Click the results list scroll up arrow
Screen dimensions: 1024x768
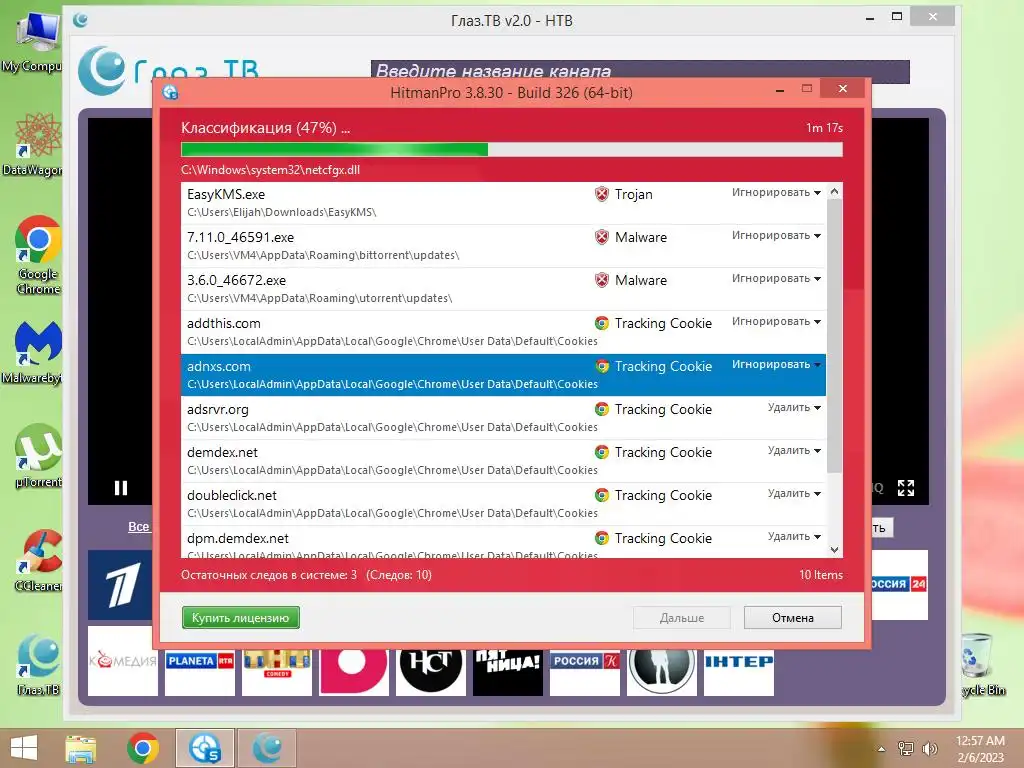[x=834, y=191]
